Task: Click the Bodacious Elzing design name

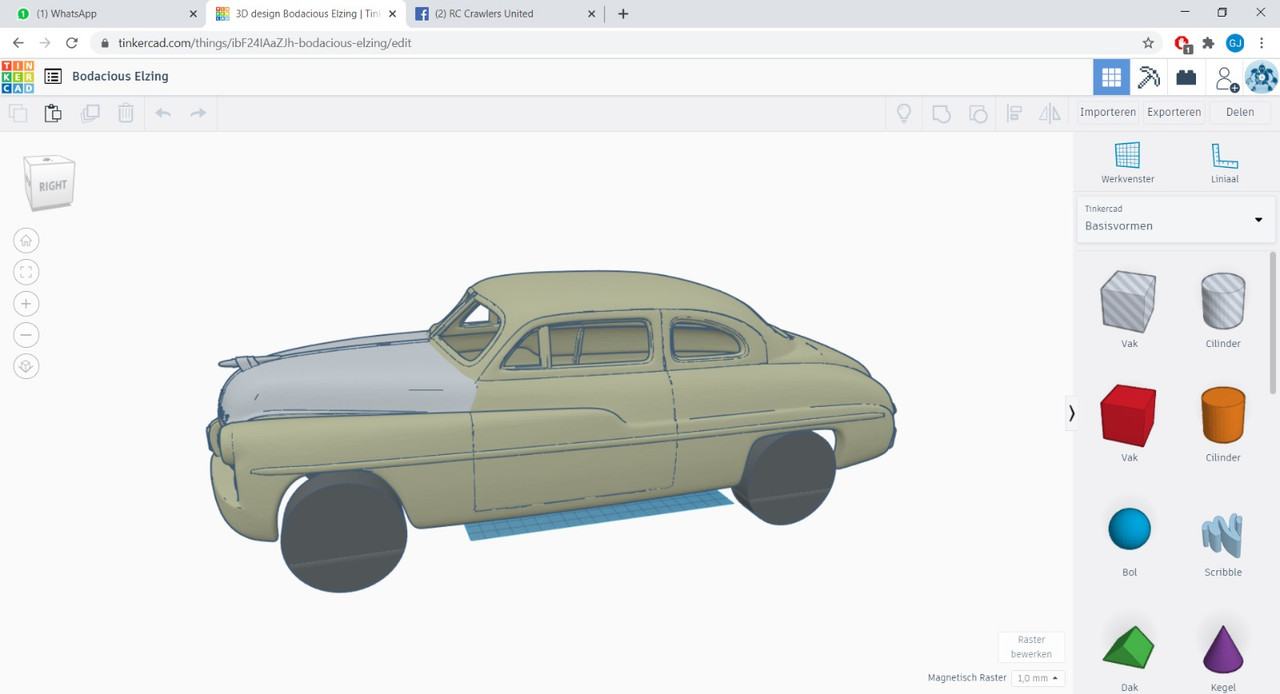Action: [x=120, y=76]
